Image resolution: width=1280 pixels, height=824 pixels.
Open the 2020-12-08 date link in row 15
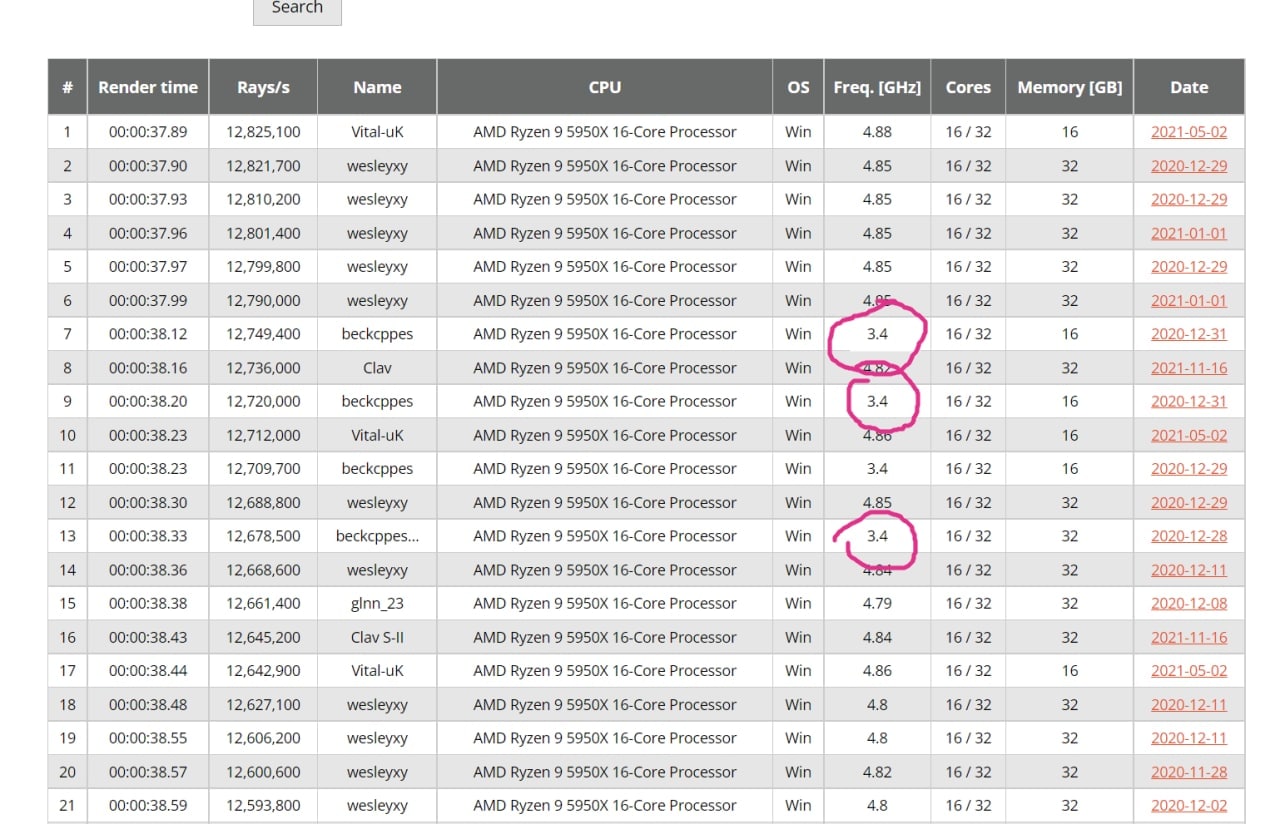[x=1189, y=603]
